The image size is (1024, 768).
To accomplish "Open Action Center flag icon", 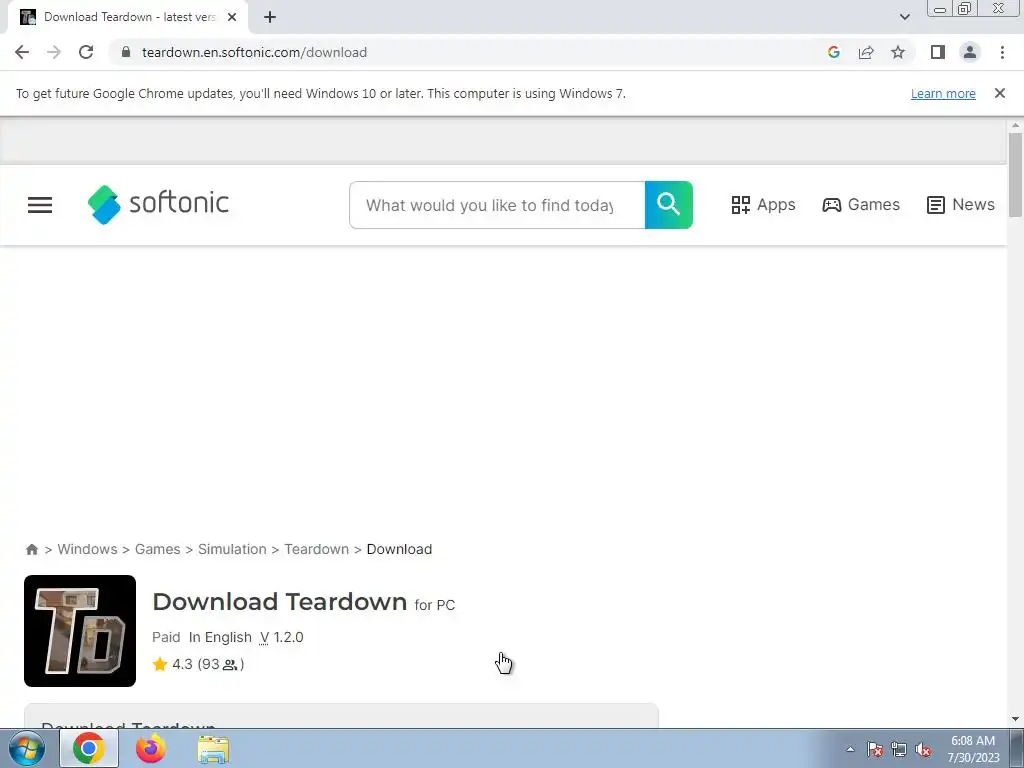I will [875, 749].
